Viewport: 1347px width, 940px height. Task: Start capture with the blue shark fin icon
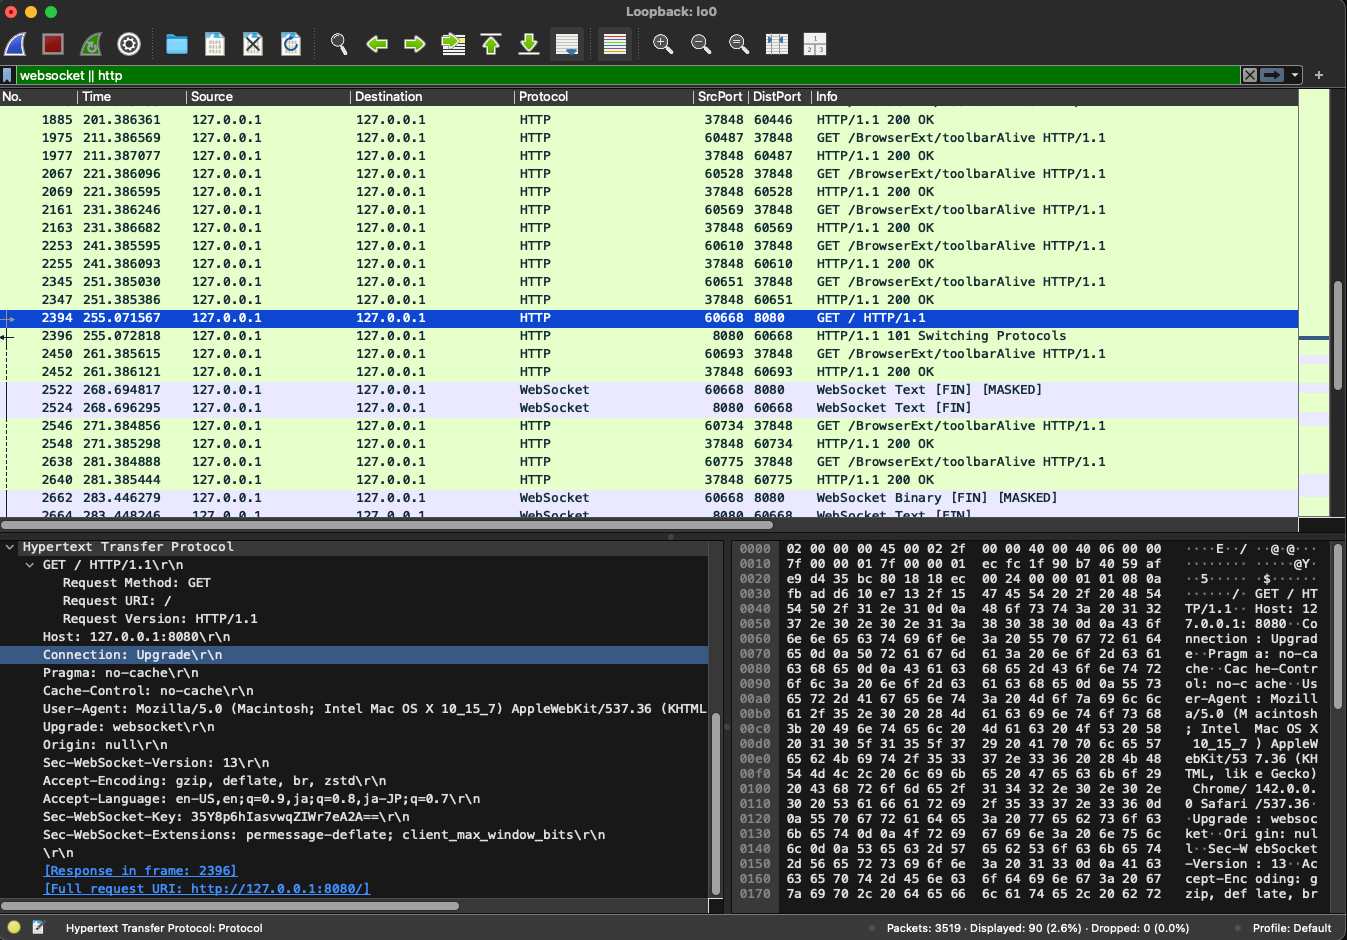pyautogui.click(x=16, y=44)
